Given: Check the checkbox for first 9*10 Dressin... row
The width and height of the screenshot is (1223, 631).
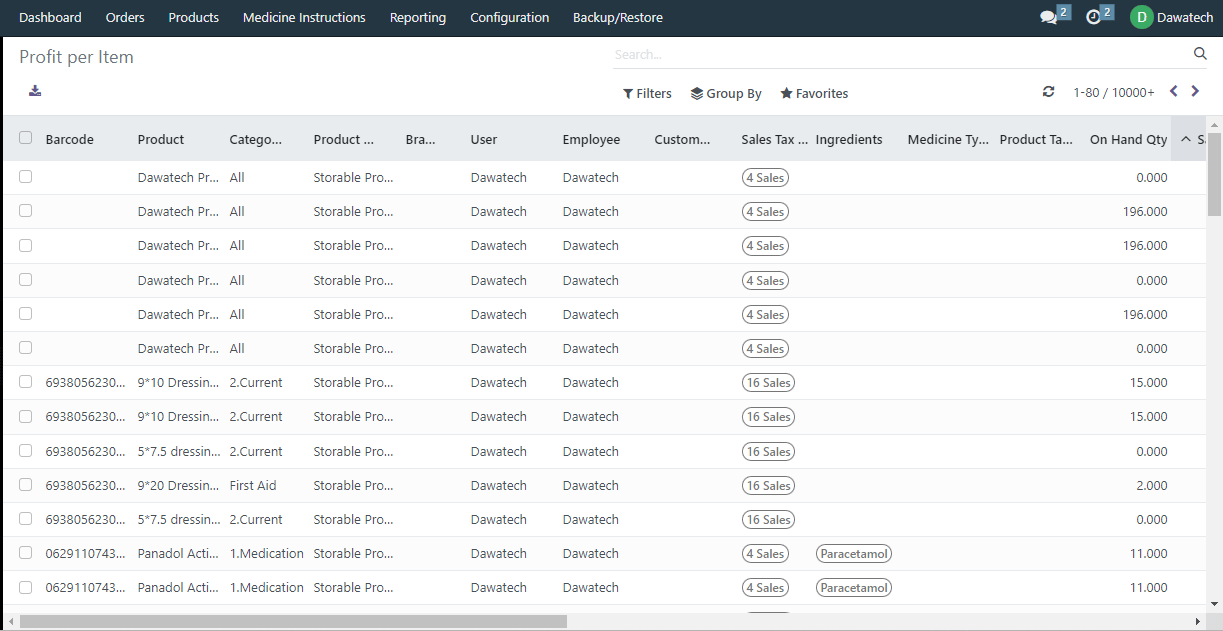Looking at the screenshot, I should (x=25, y=381).
